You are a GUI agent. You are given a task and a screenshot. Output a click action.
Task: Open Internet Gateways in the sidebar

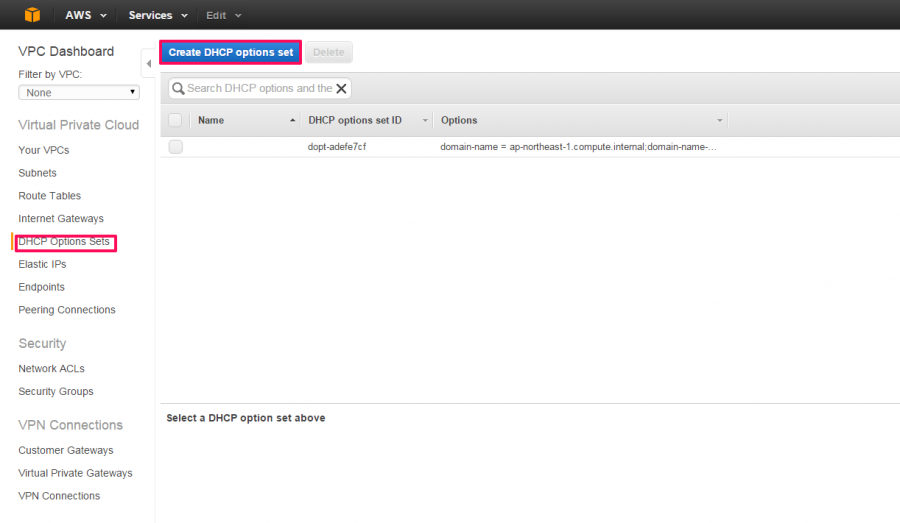click(61, 219)
